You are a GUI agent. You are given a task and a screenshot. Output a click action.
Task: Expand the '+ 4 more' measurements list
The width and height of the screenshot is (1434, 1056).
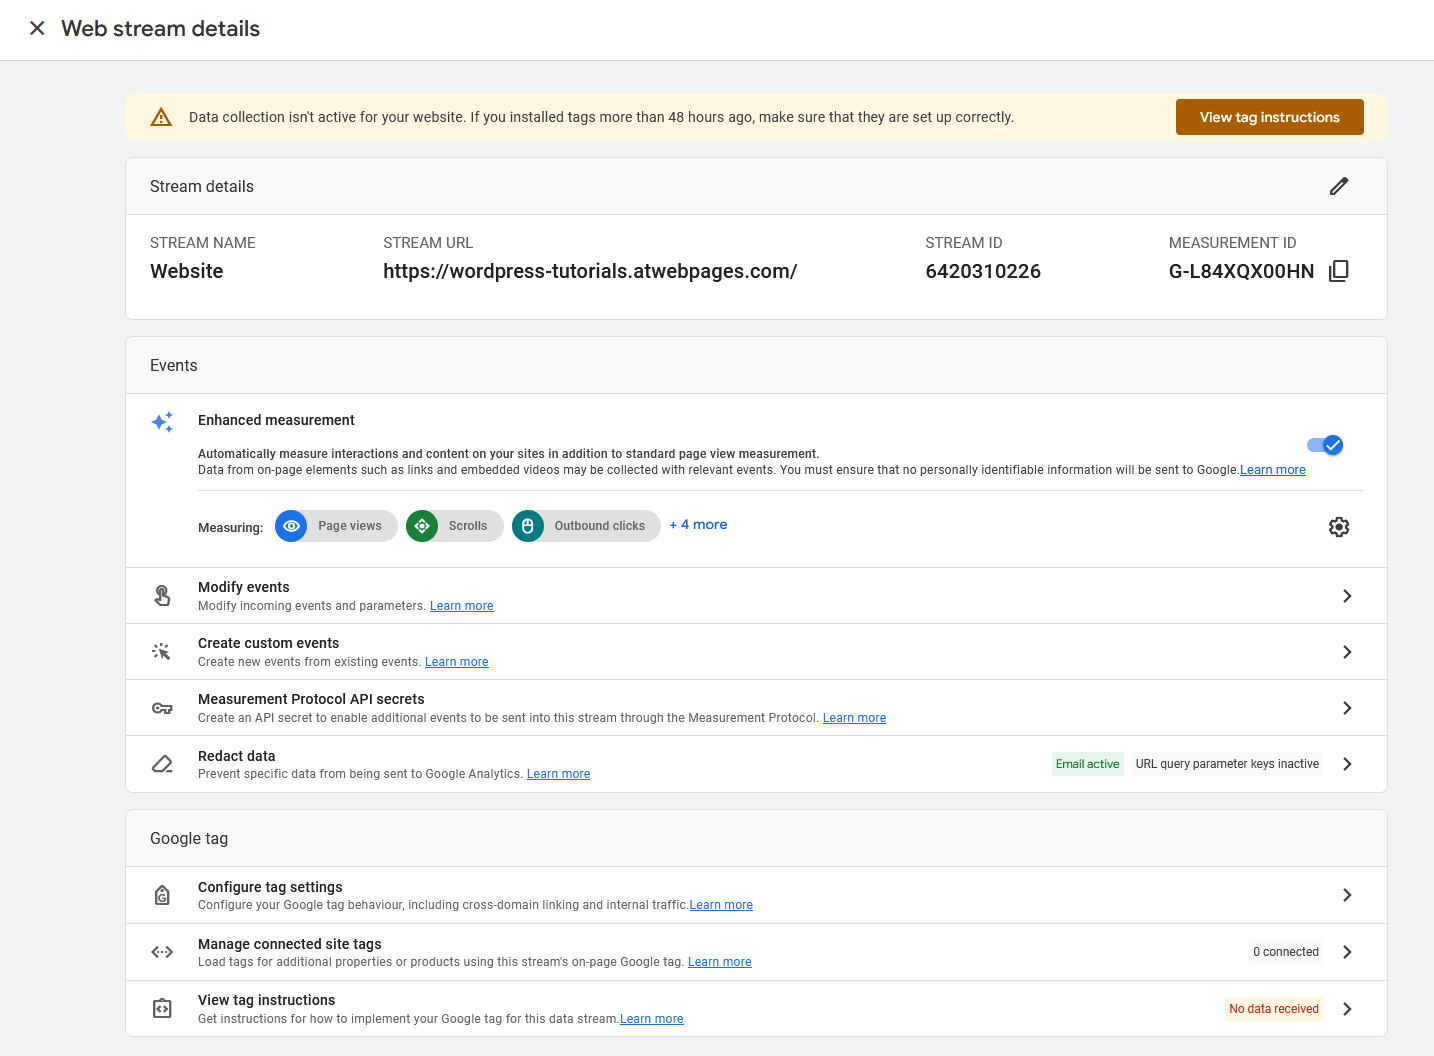click(x=697, y=524)
